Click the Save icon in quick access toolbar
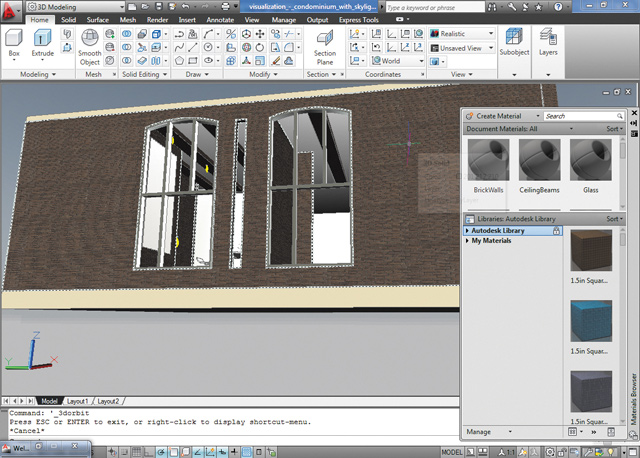Viewport: 640px width, 458px height. tap(159, 7)
